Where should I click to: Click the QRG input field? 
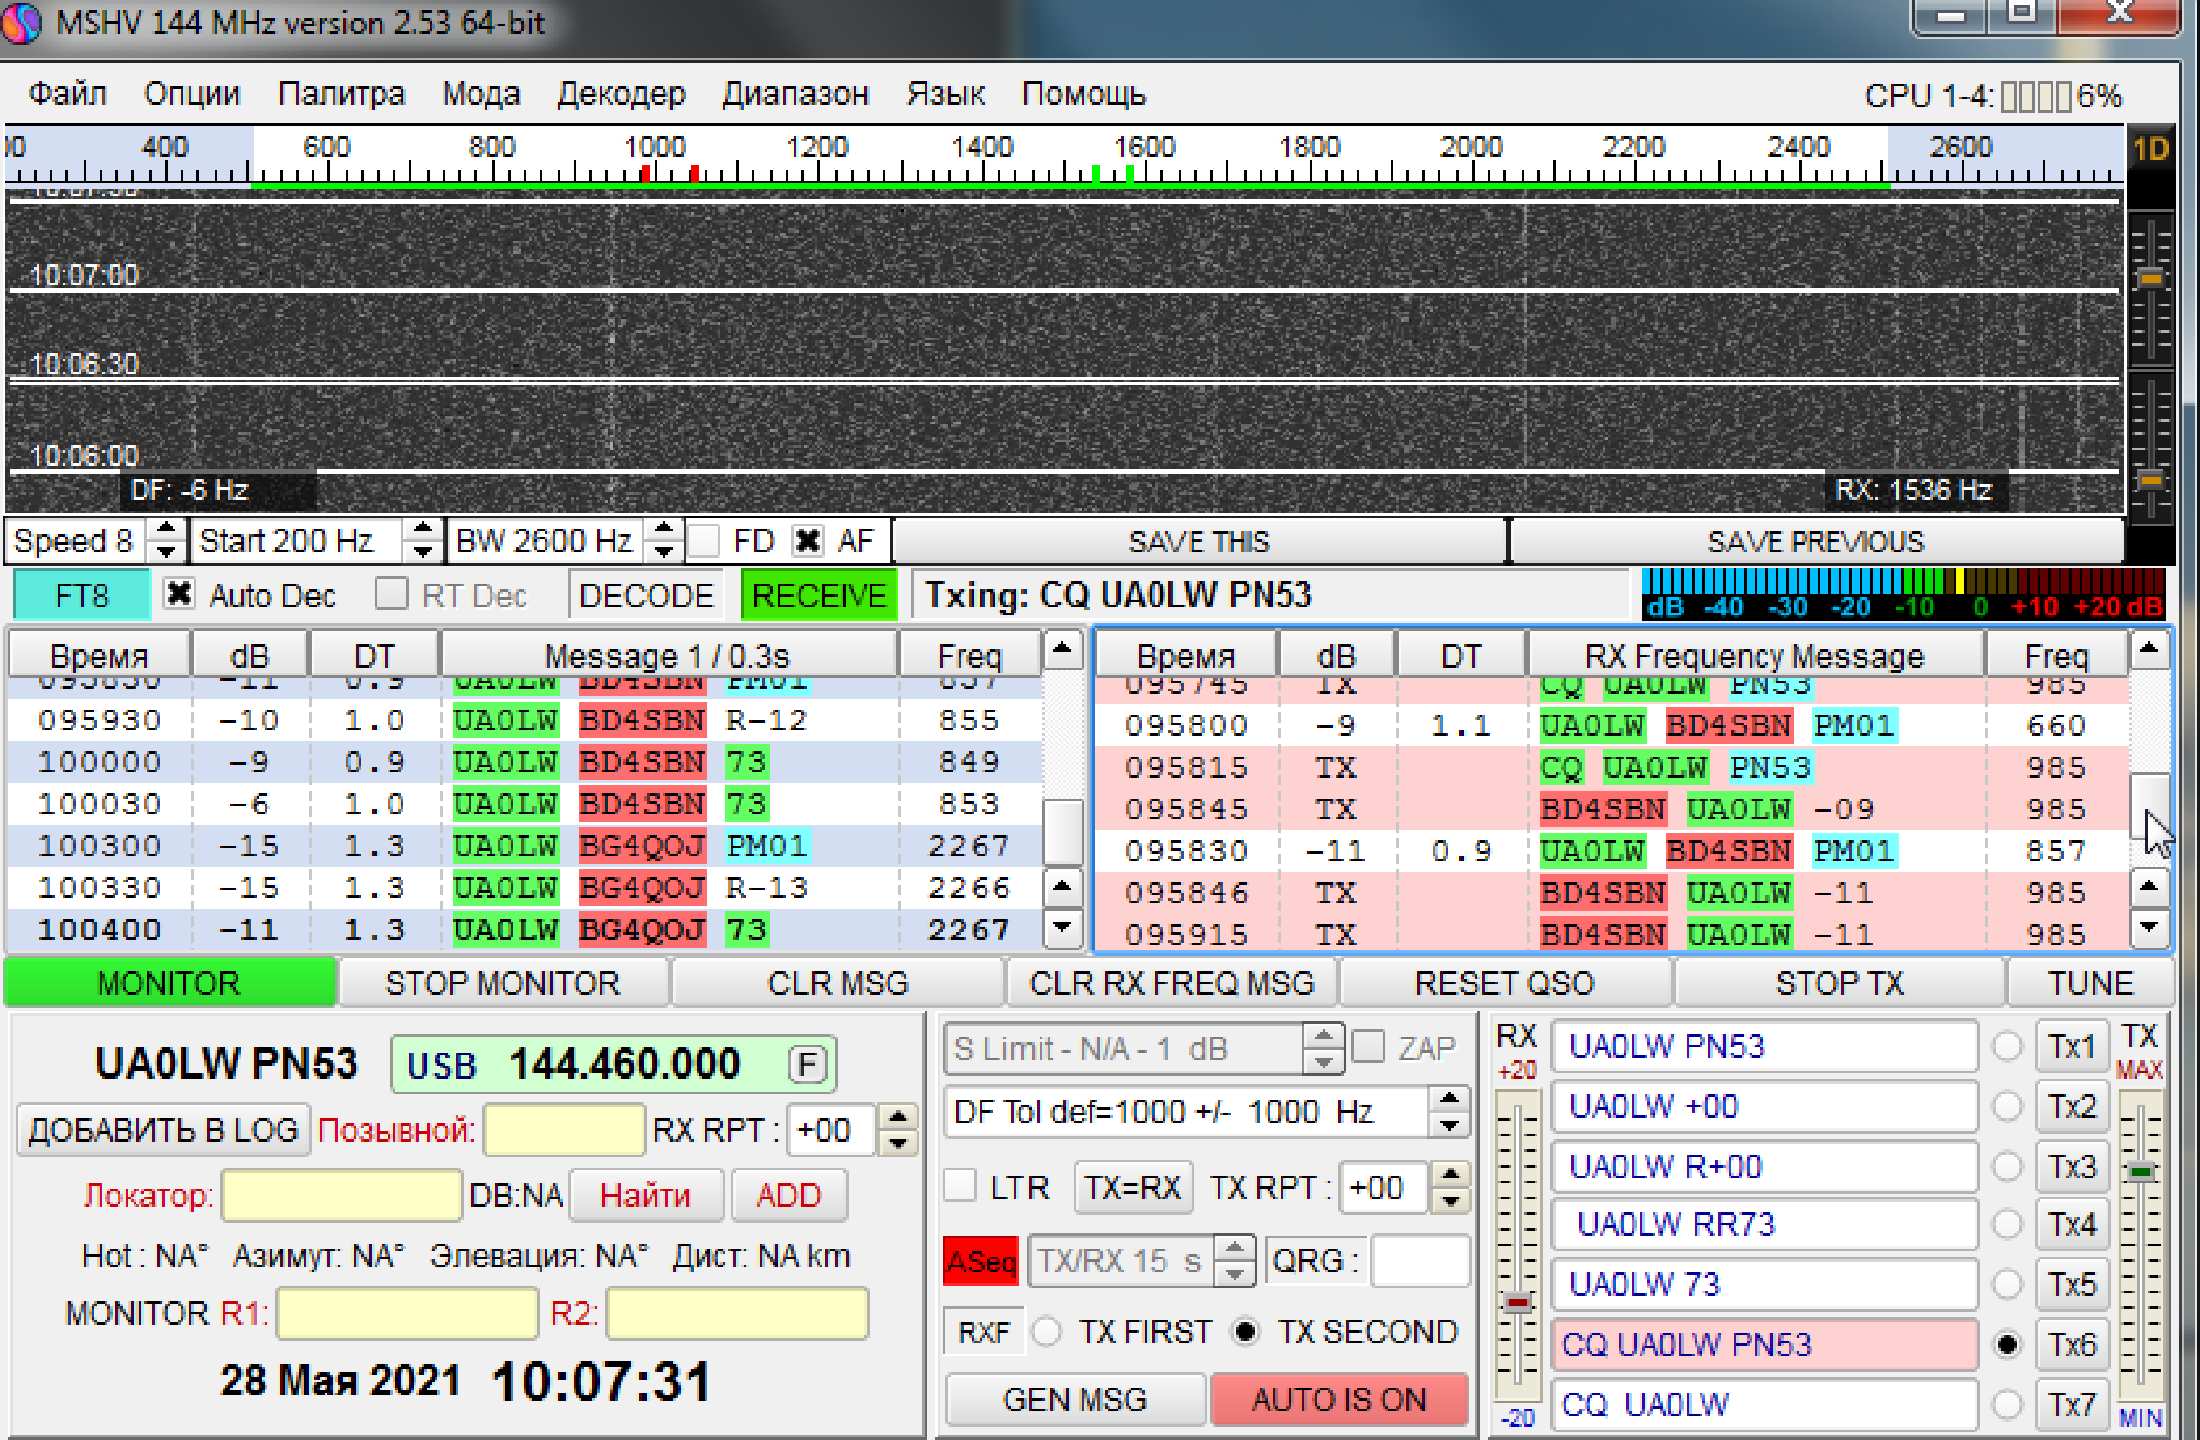pos(1420,1261)
